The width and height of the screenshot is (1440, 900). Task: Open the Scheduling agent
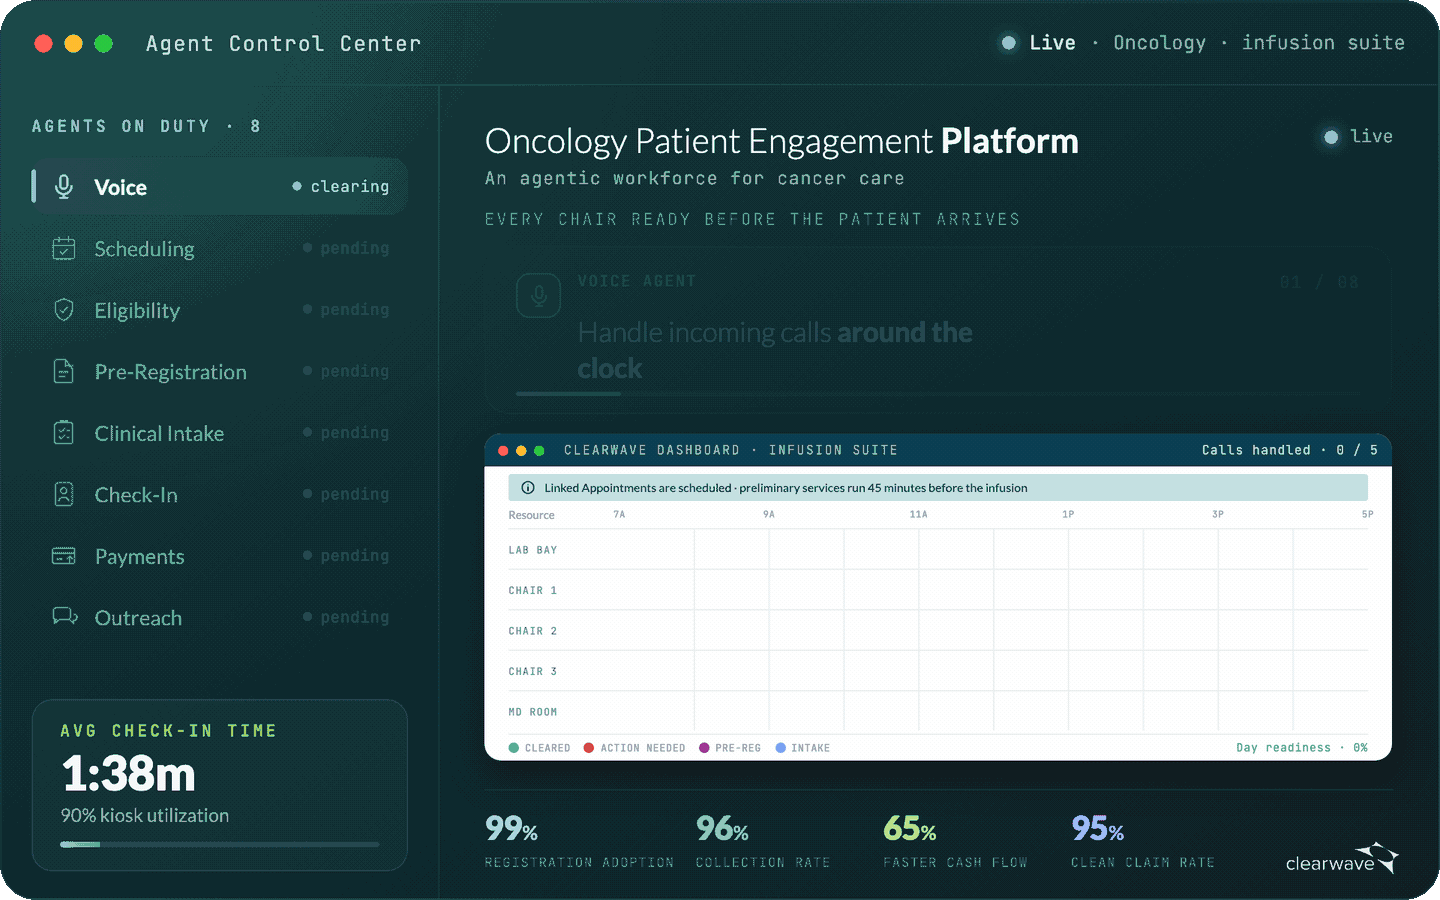pyautogui.click(x=220, y=248)
